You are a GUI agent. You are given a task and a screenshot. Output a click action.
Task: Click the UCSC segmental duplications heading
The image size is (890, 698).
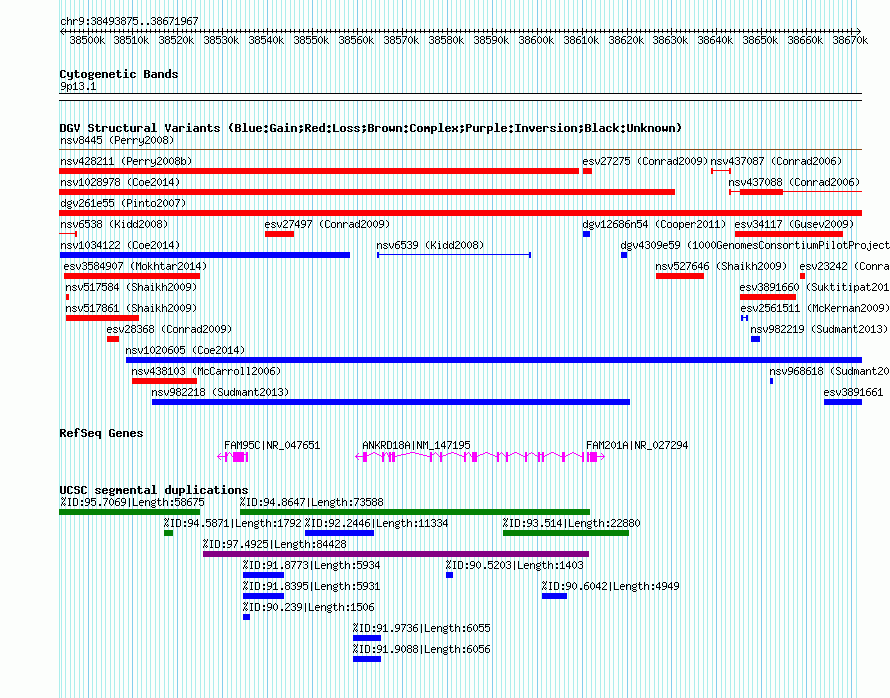click(154, 490)
